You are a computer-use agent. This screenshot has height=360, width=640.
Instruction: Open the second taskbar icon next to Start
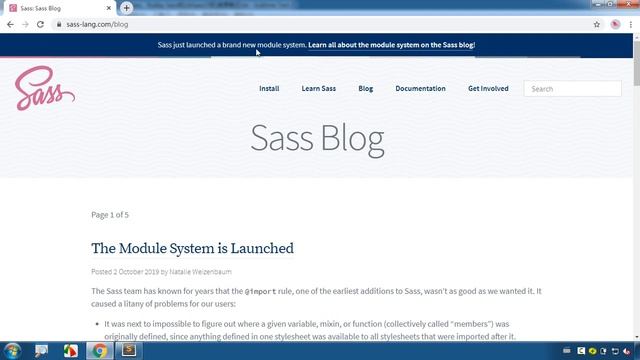coord(41,351)
